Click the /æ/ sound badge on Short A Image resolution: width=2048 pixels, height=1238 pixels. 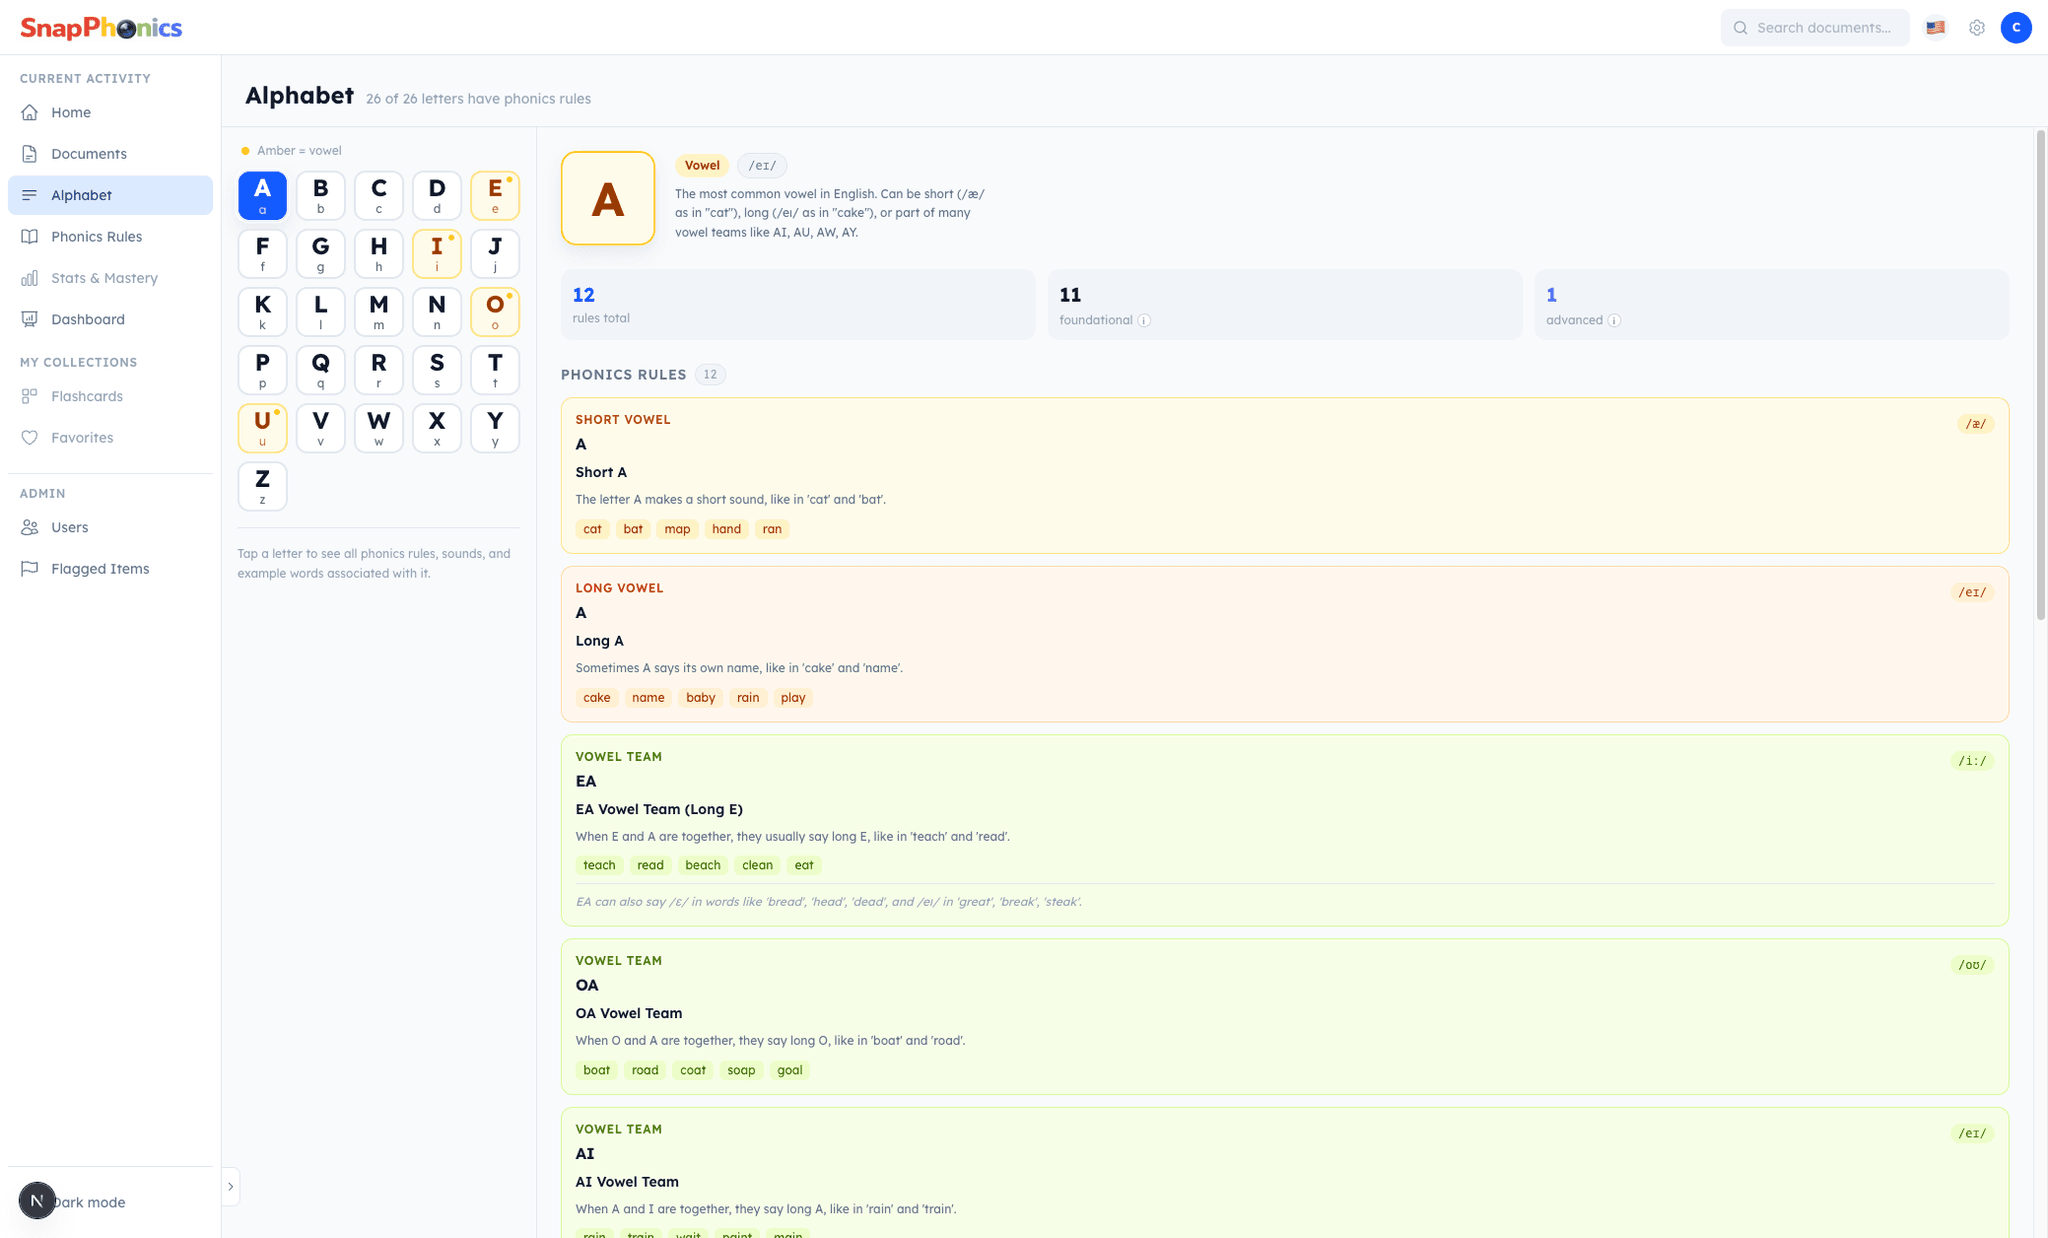tap(1975, 424)
